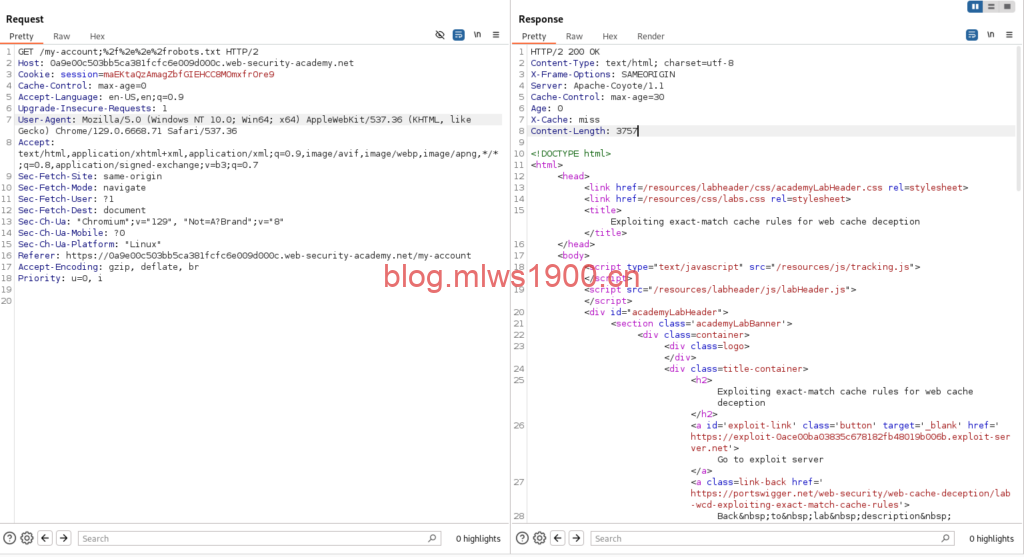This screenshot has width=1024, height=557.
Task: Click 'Content-Length: 3757' response header
Action: pos(584,131)
